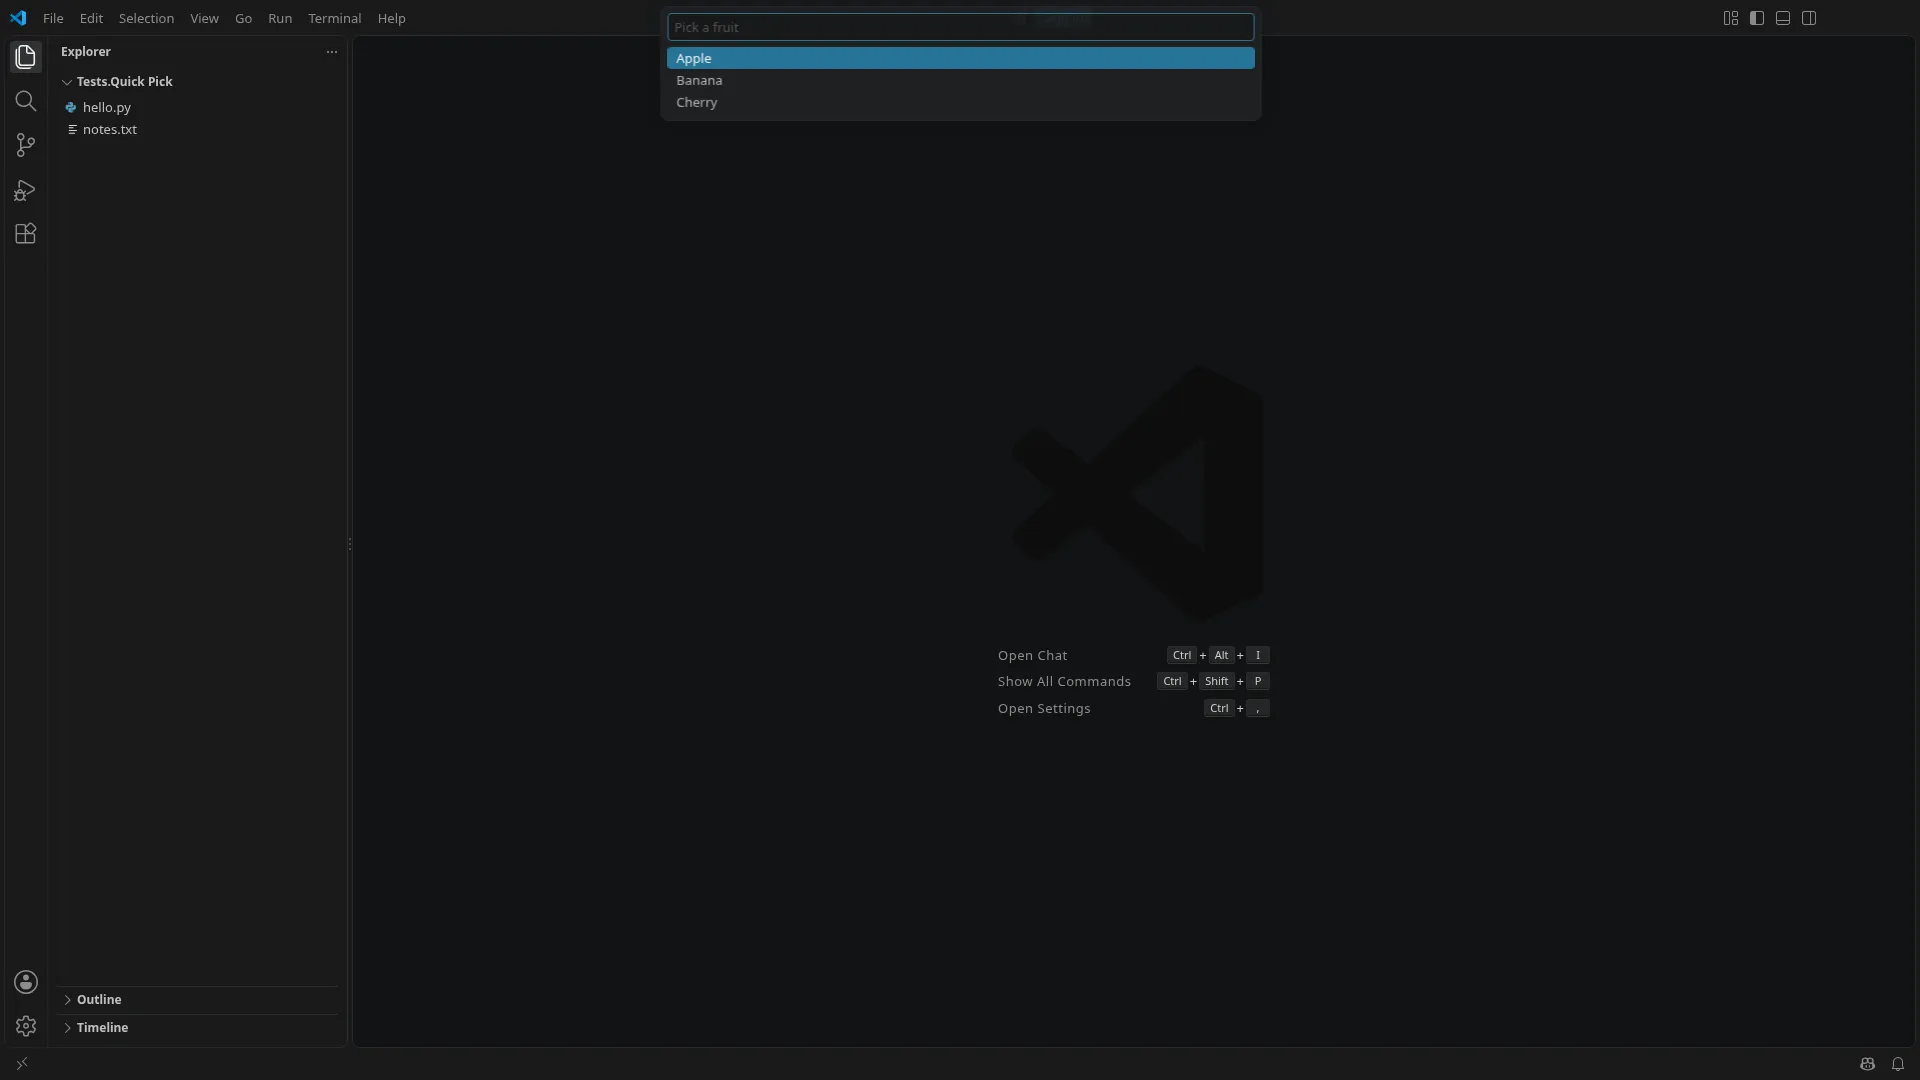Open the Copilot status icon in status bar
The height and width of the screenshot is (1080, 1920).
pyautogui.click(x=1867, y=1064)
